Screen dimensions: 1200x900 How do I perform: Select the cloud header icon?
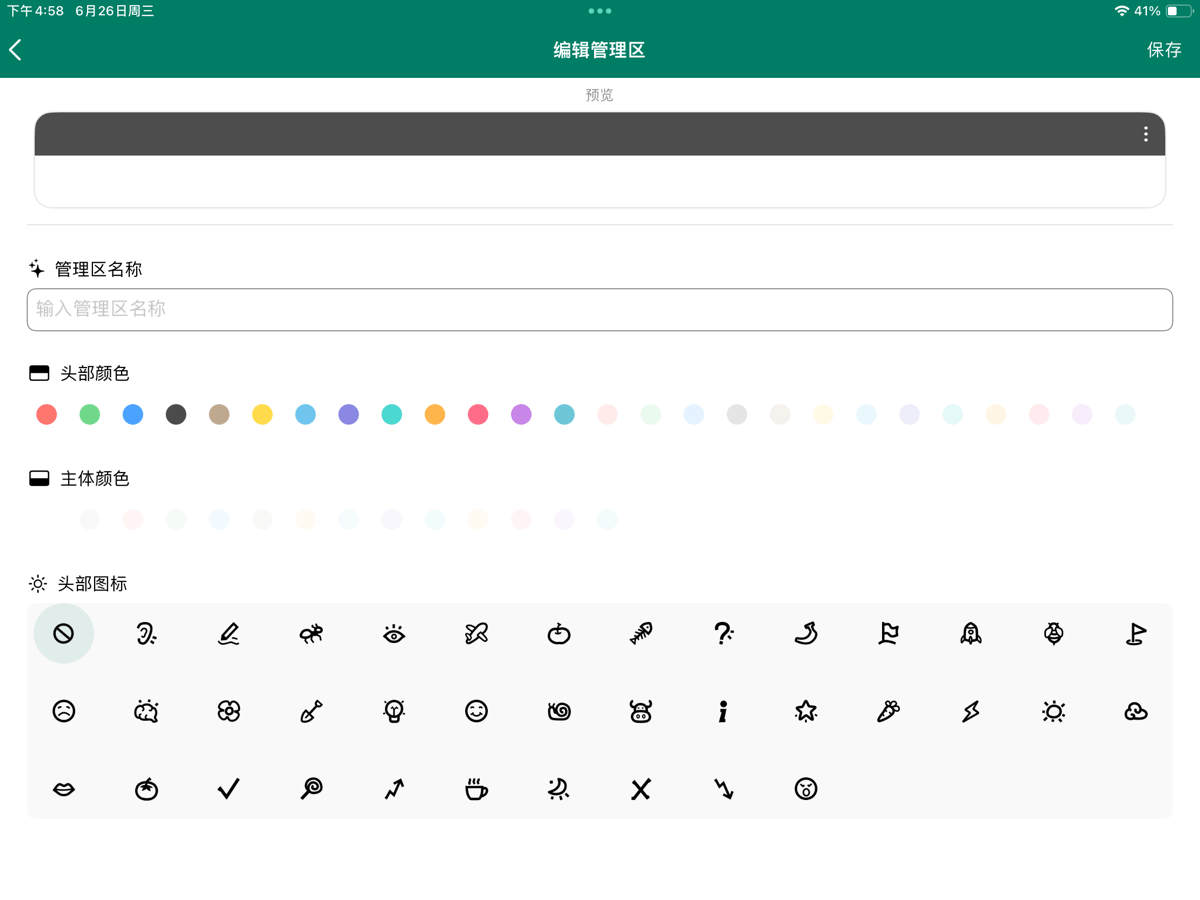pos(1136,711)
